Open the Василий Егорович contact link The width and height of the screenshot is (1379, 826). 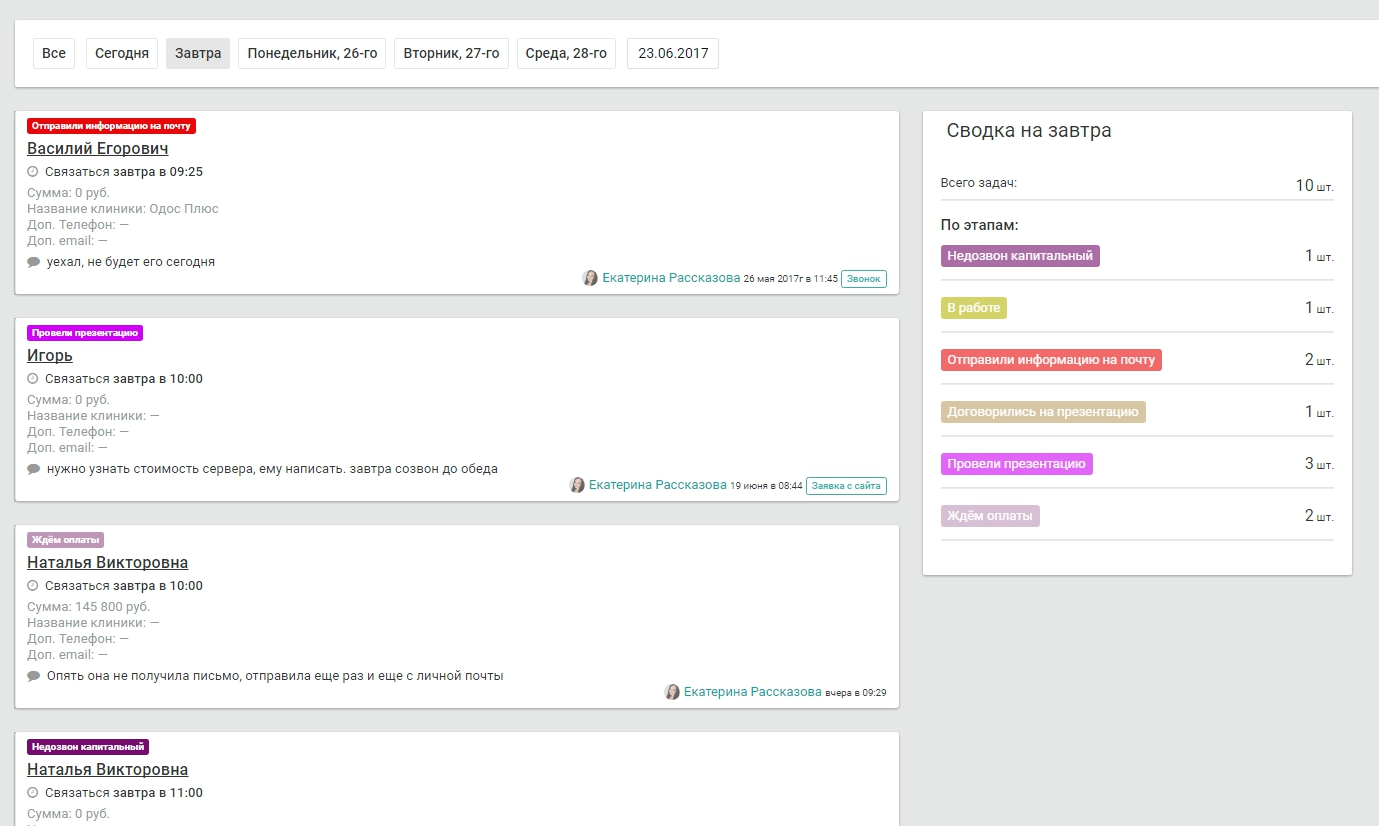(97, 148)
